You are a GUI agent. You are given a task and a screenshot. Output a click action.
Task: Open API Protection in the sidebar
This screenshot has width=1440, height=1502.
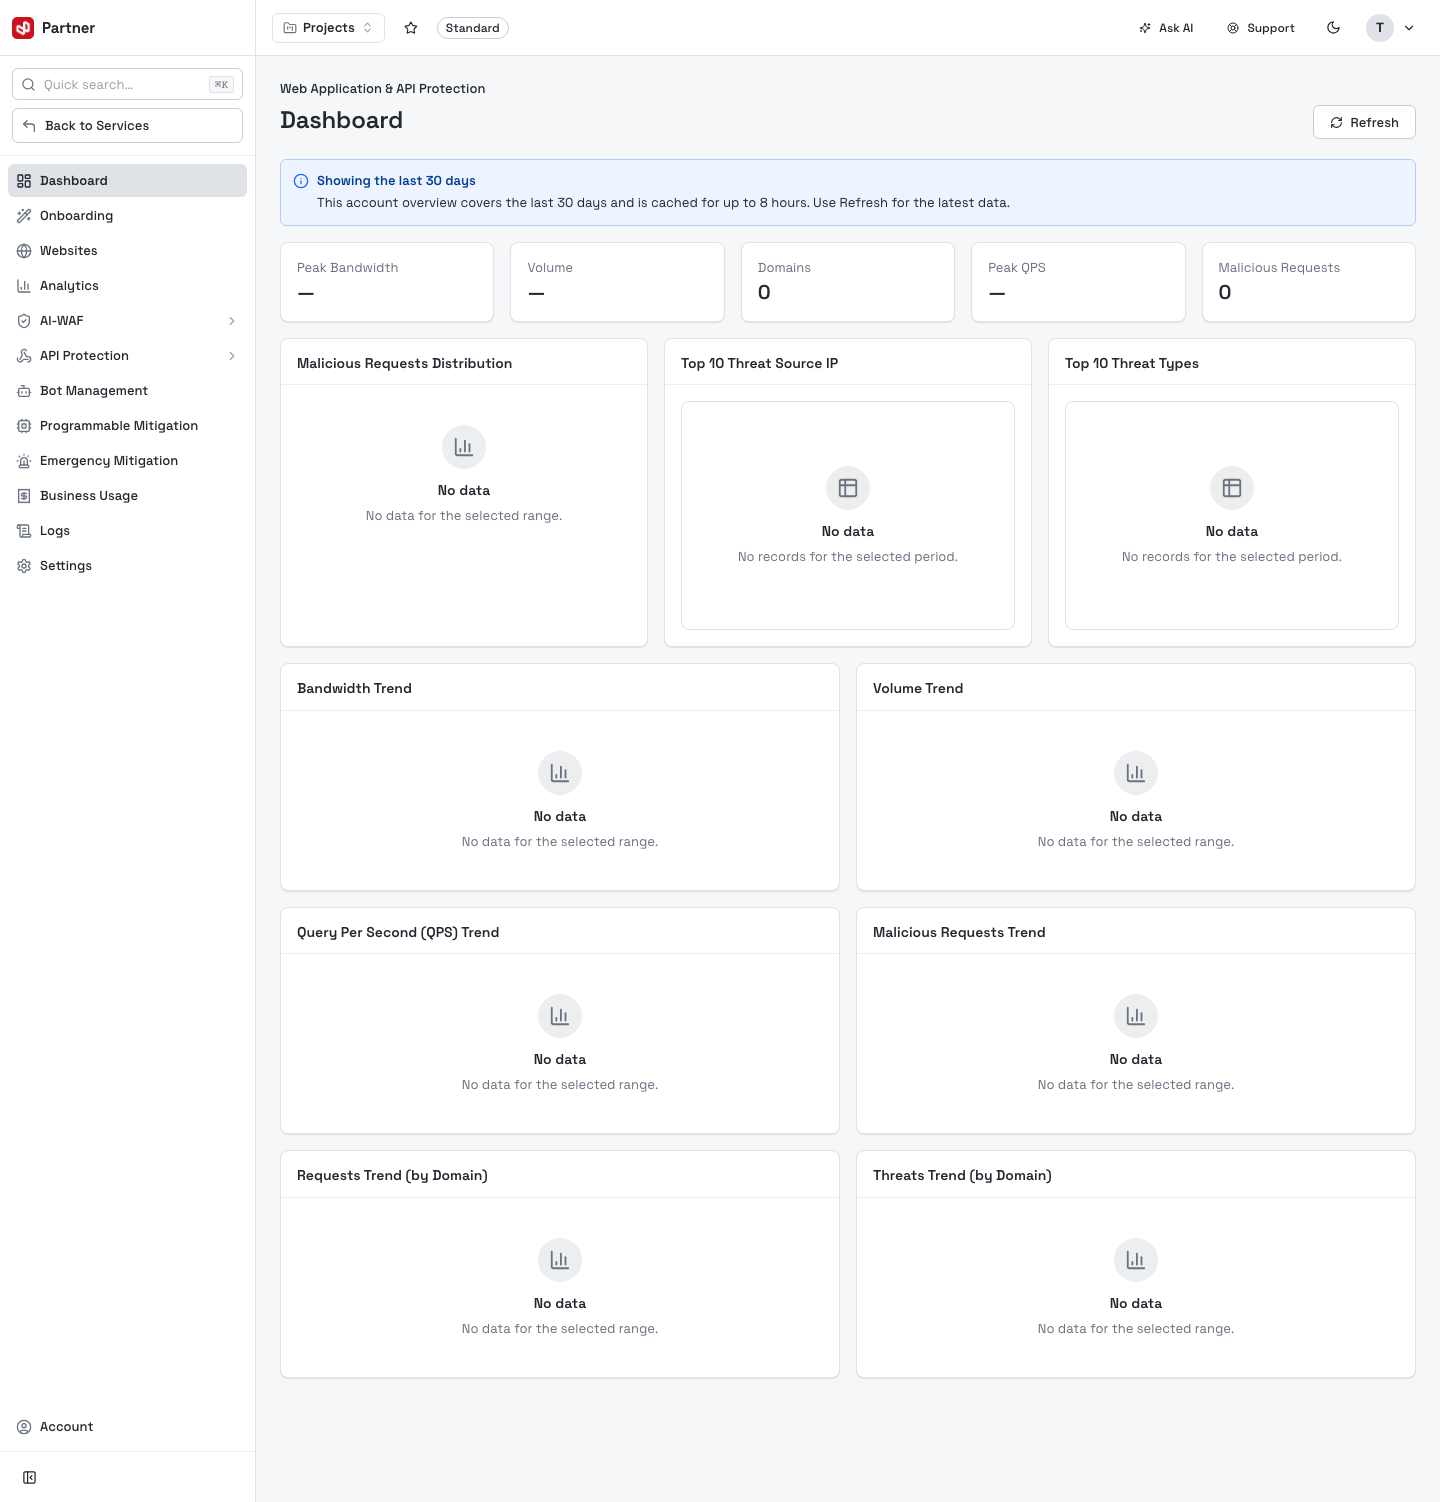pyautogui.click(x=127, y=356)
